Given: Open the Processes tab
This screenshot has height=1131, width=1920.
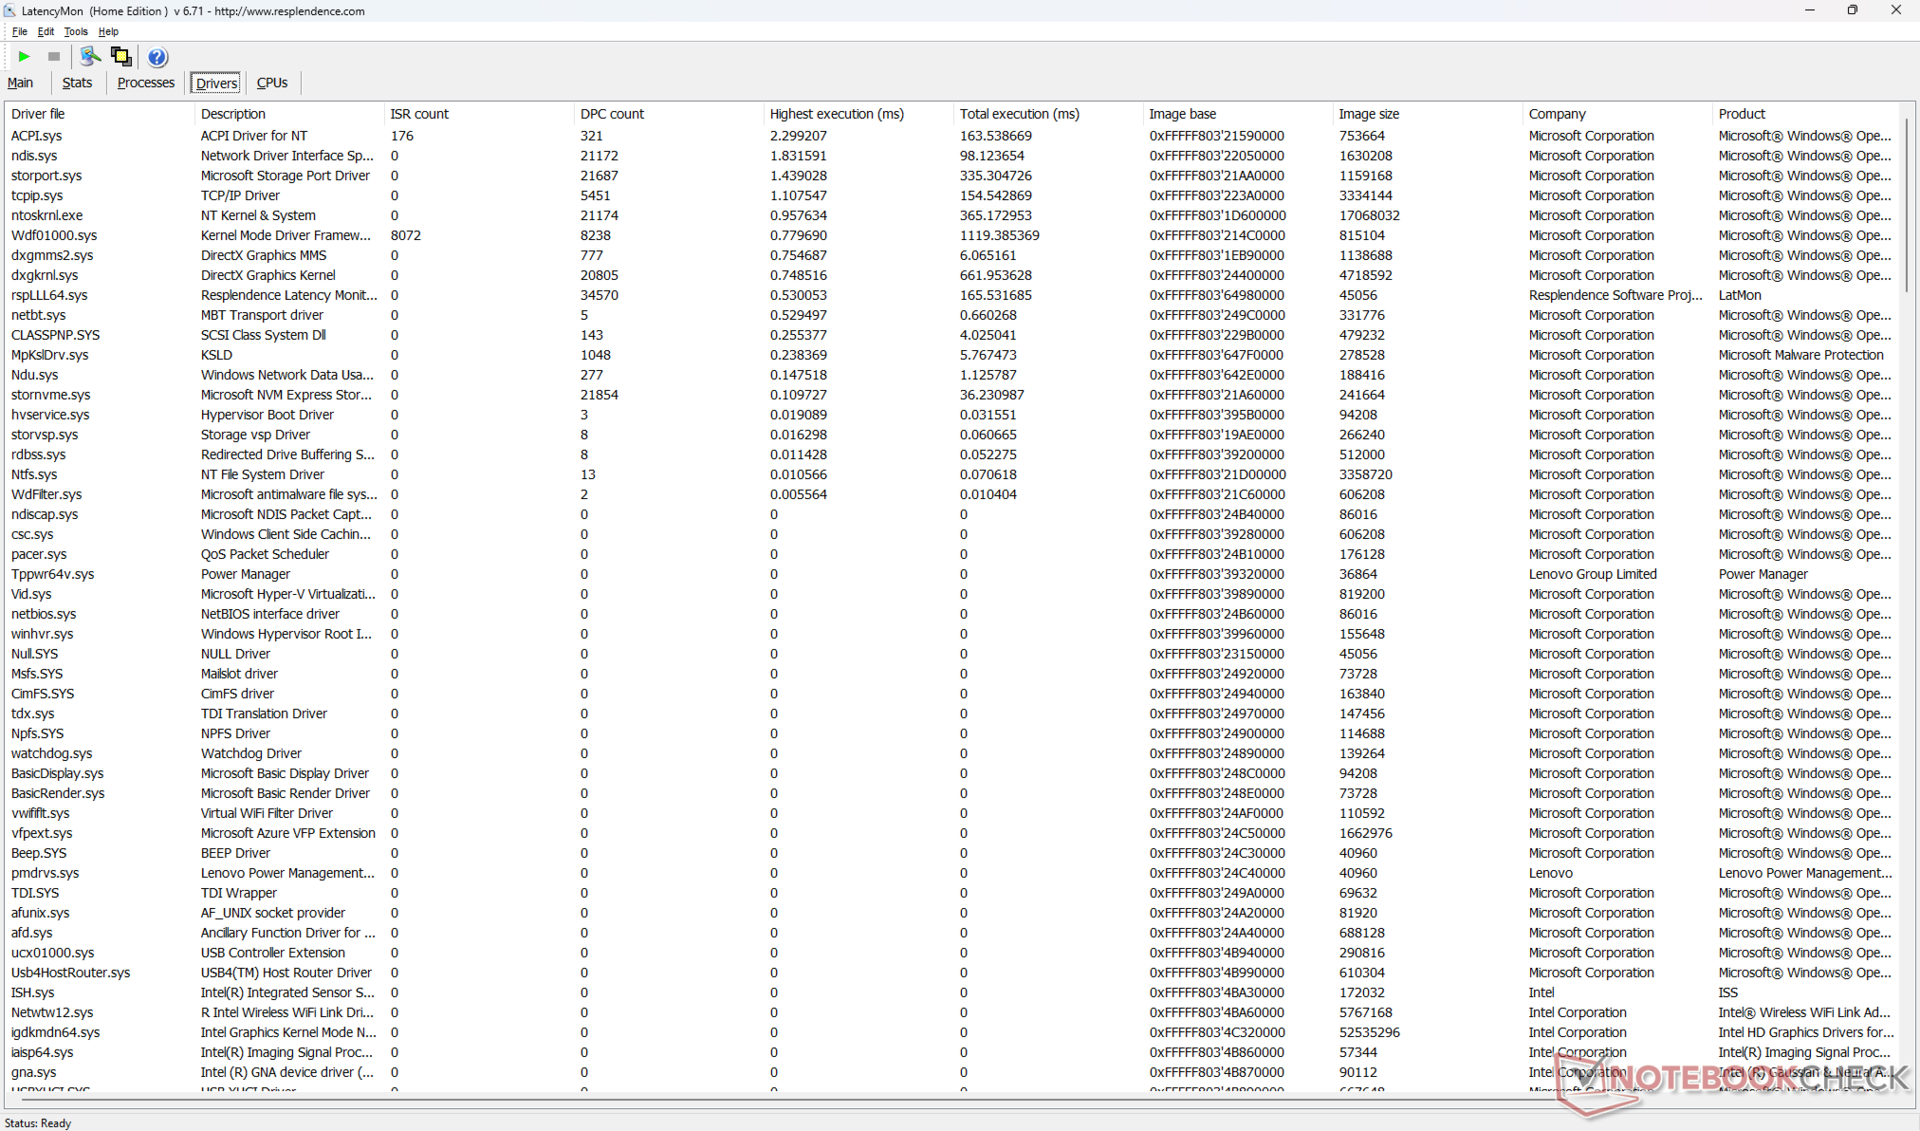Looking at the screenshot, I should point(145,83).
